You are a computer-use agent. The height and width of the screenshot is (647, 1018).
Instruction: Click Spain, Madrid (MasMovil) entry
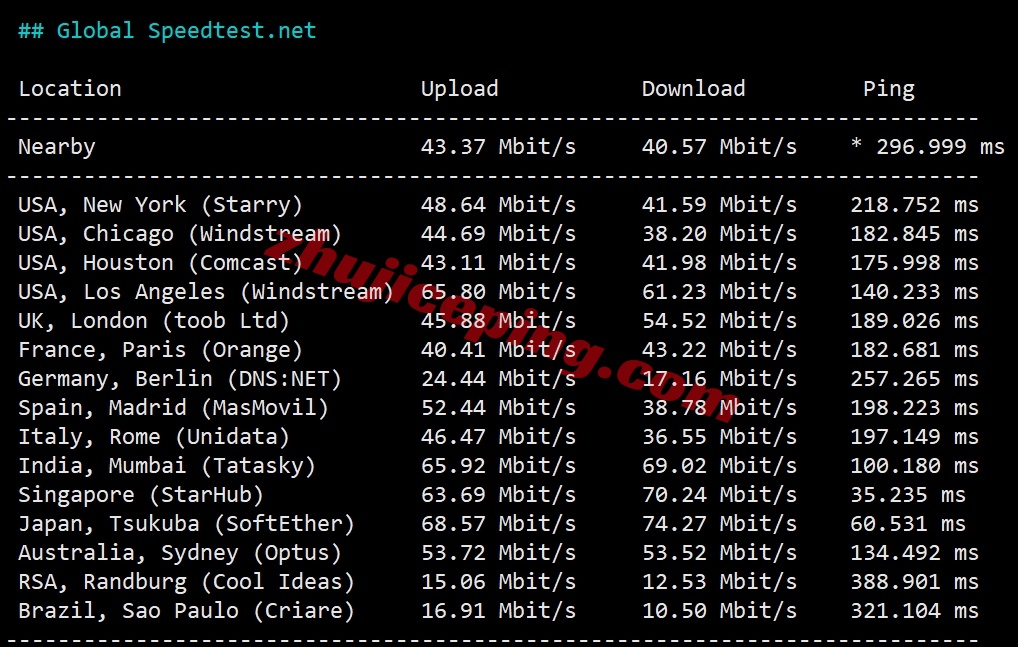[x=173, y=408]
